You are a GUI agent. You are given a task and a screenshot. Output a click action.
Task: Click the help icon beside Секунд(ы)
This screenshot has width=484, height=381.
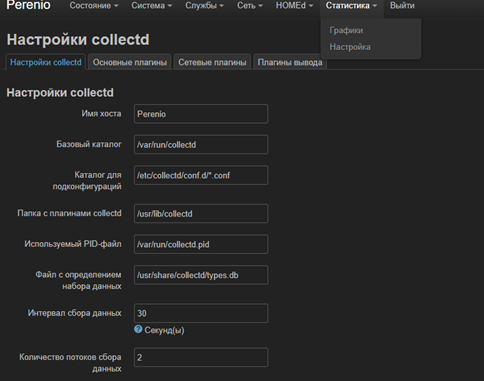[138, 329]
